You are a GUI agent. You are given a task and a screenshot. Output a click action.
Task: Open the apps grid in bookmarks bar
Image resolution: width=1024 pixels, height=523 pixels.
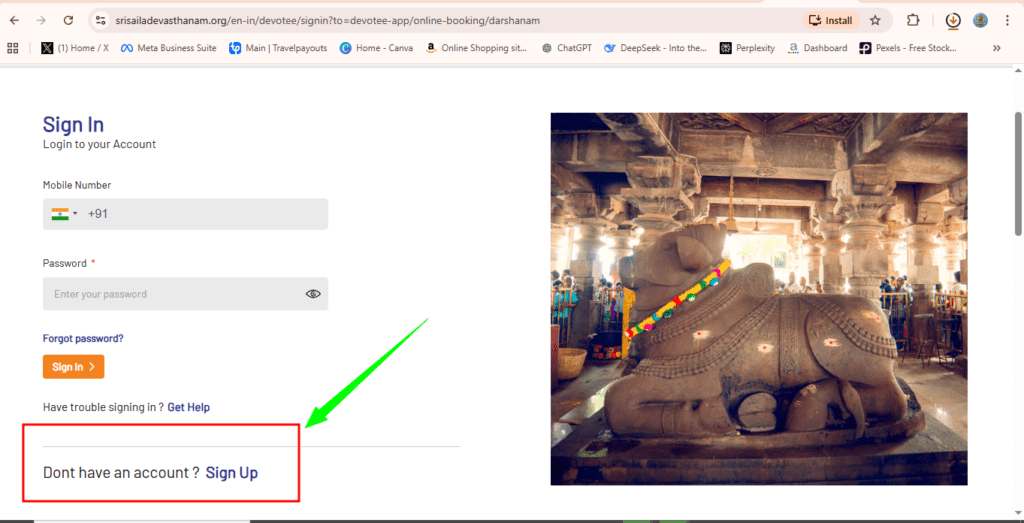13,48
